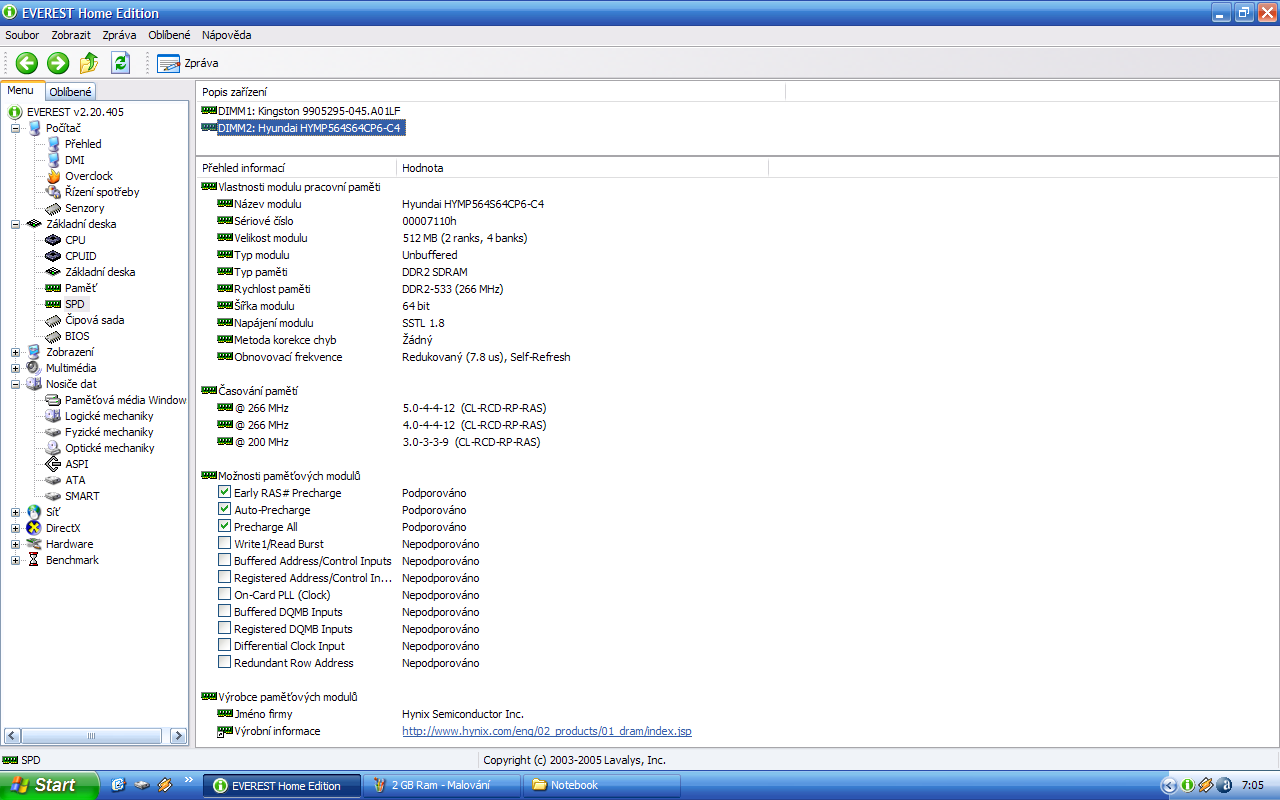
Task: Open the Oblíbené menu in menu bar
Action: coord(169,35)
